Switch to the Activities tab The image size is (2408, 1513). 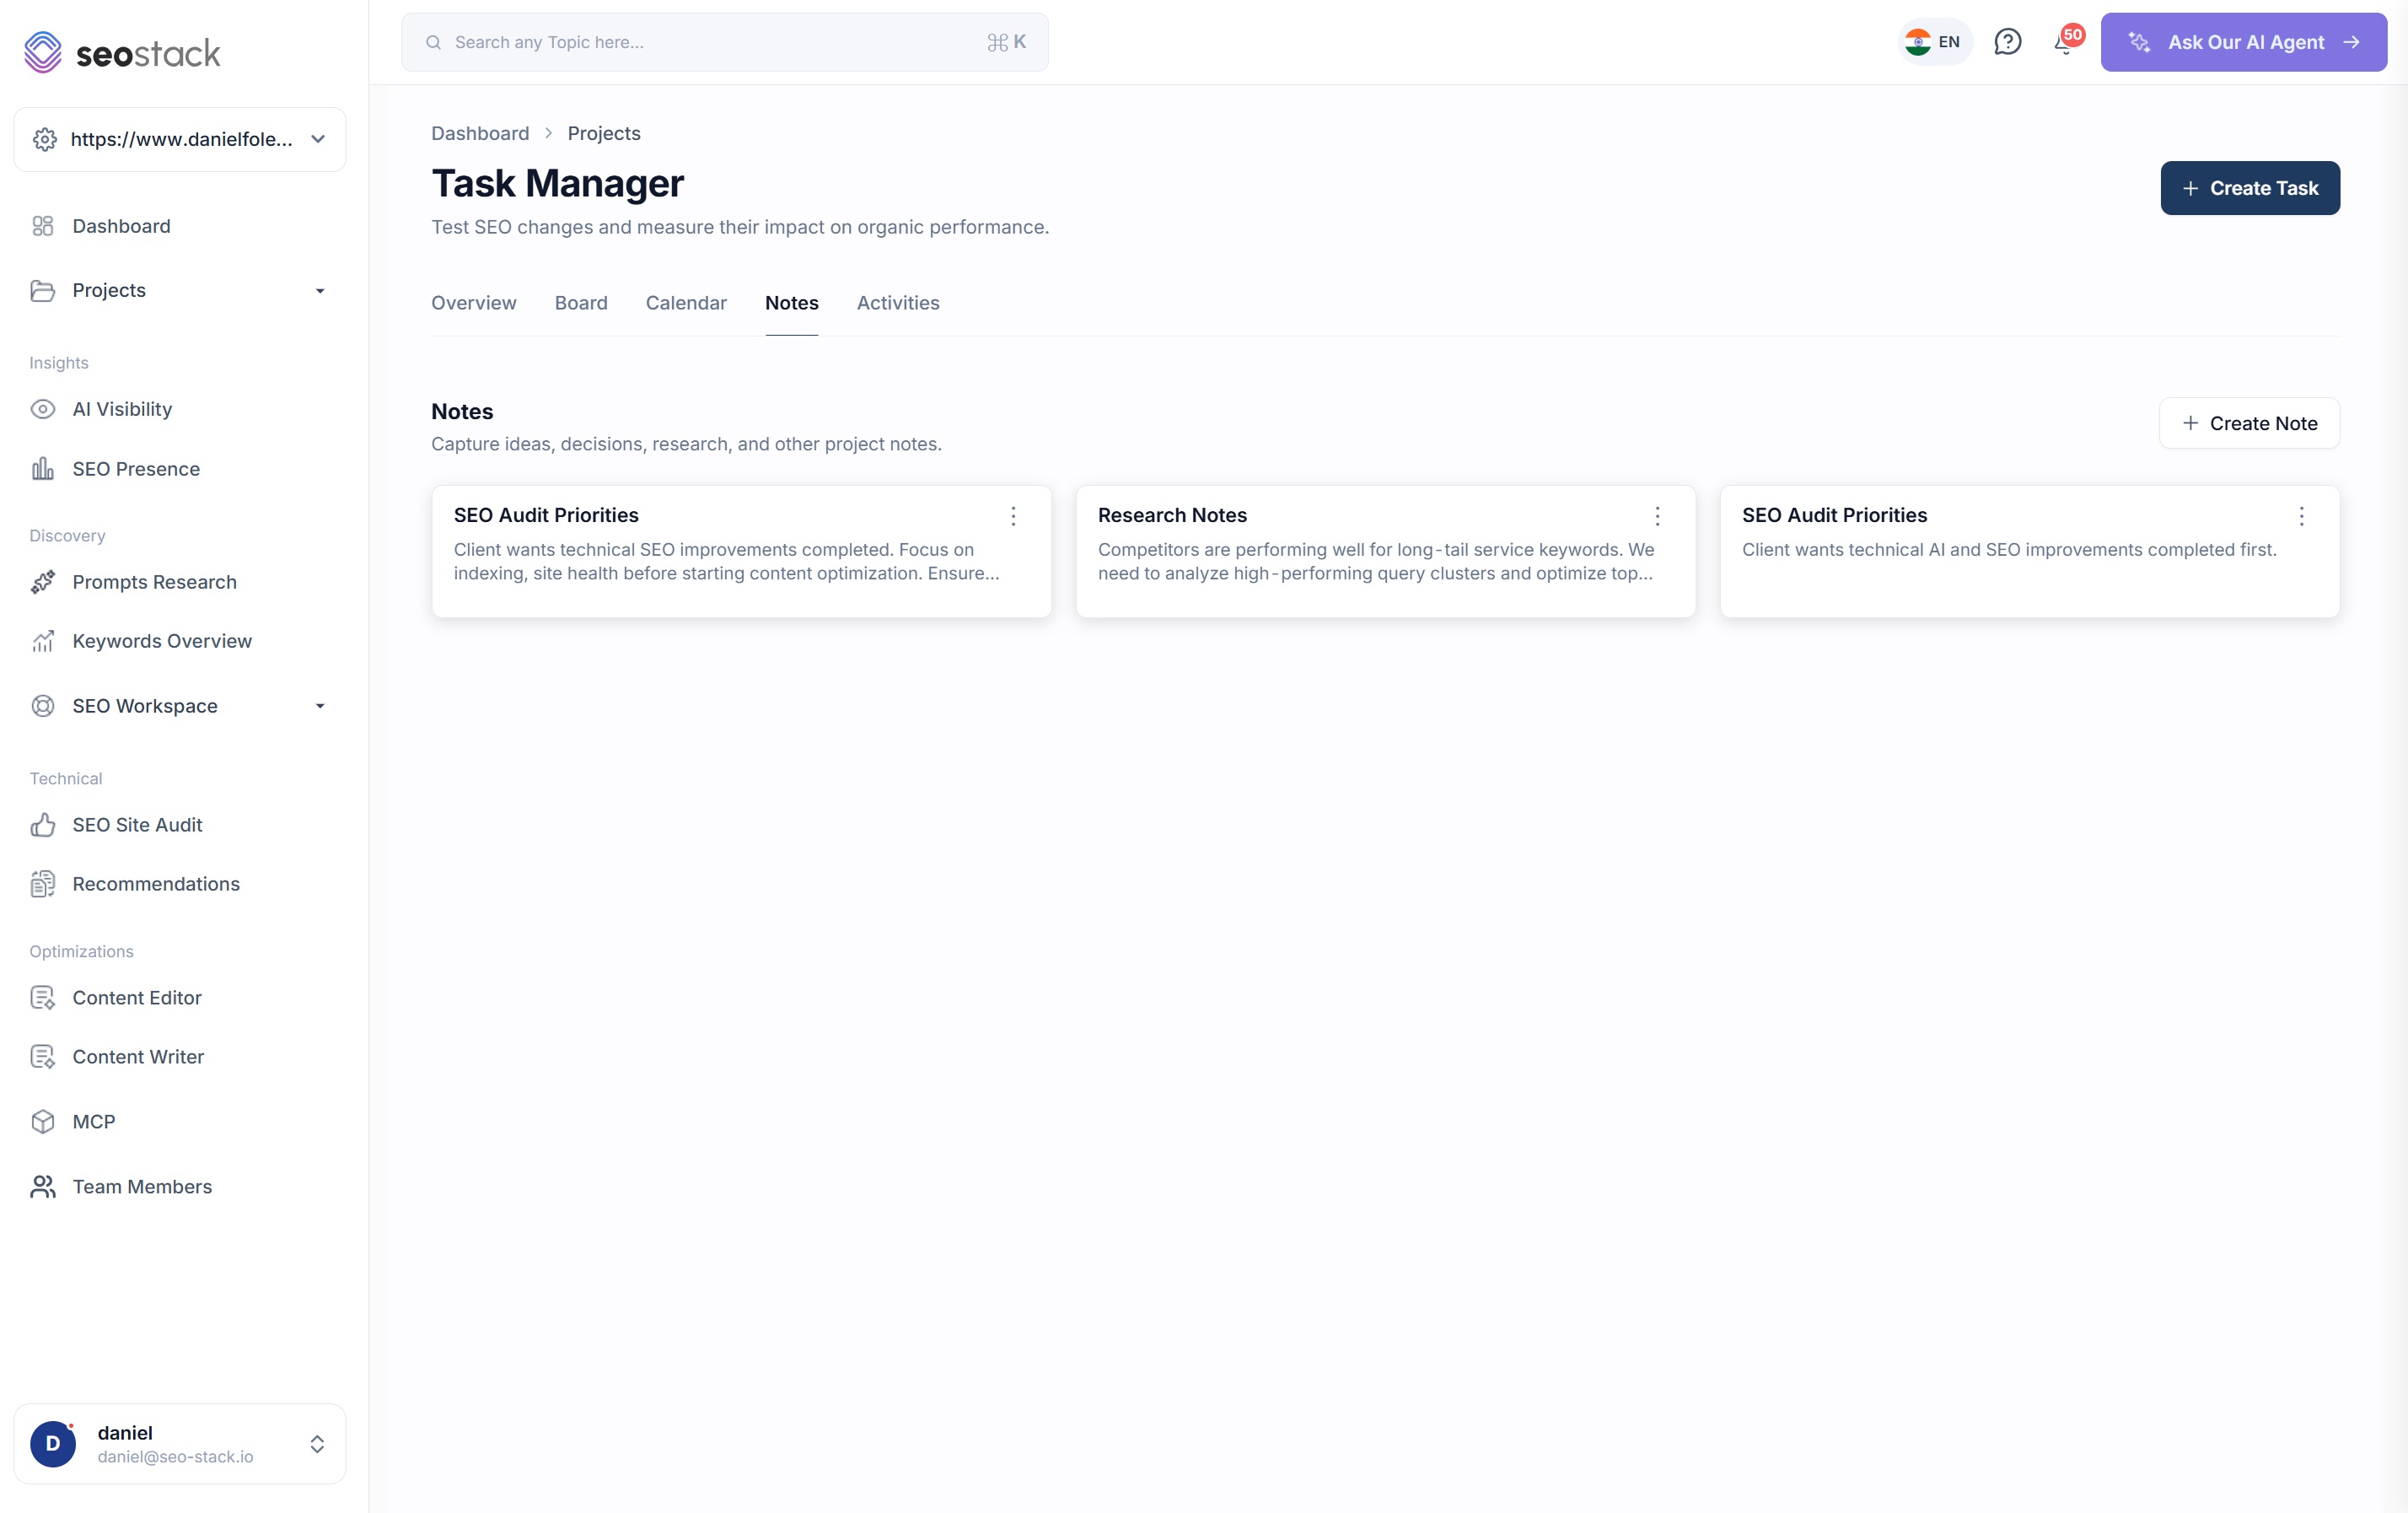898,303
